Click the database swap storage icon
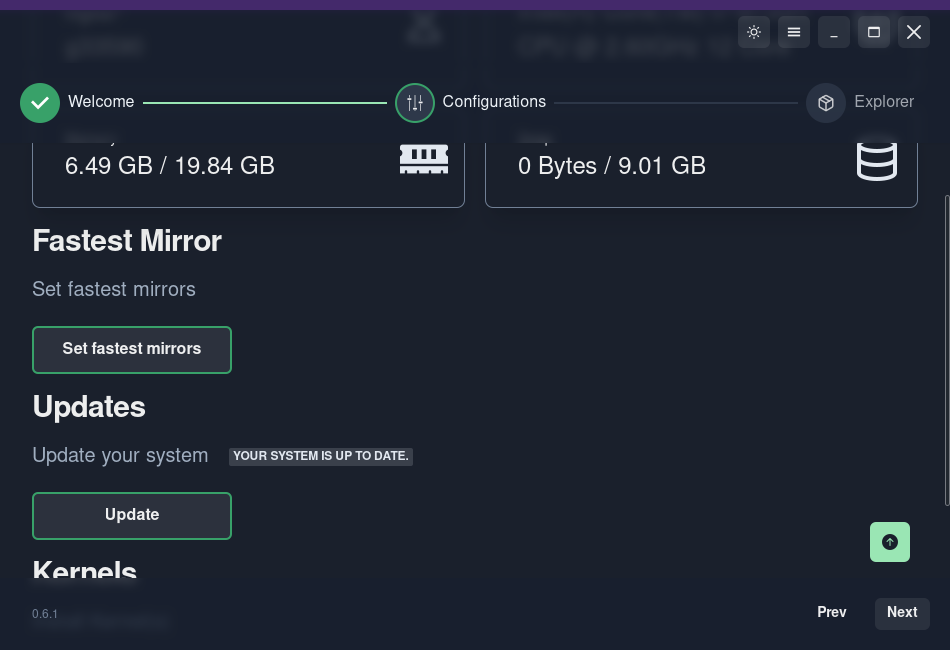The height and width of the screenshot is (650, 950). click(x=877, y=161)
